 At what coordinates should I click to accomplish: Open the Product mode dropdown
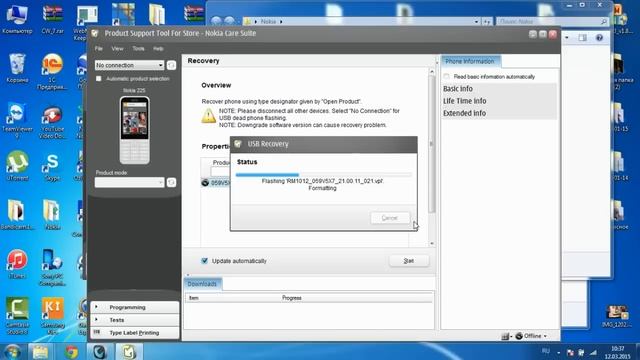click(129, 182)
